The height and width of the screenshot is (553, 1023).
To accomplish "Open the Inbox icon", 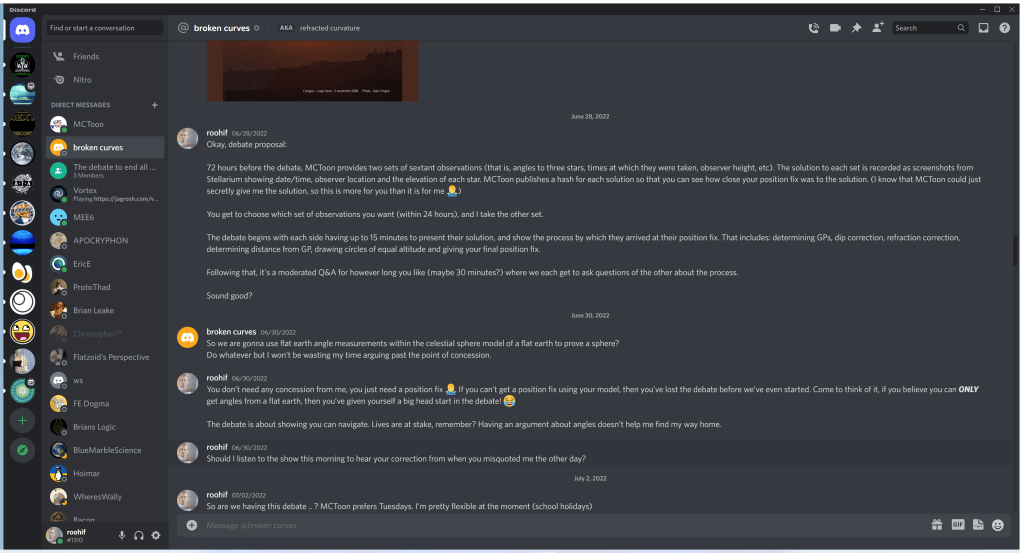I will point(983,28).
